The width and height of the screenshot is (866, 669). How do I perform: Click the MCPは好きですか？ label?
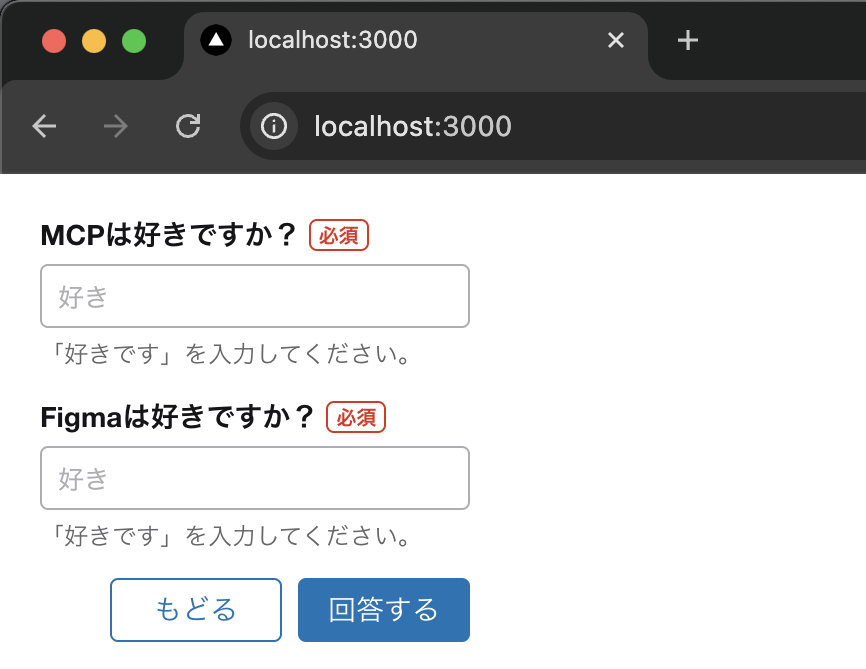pyautogui.click(x=169, y=235)
